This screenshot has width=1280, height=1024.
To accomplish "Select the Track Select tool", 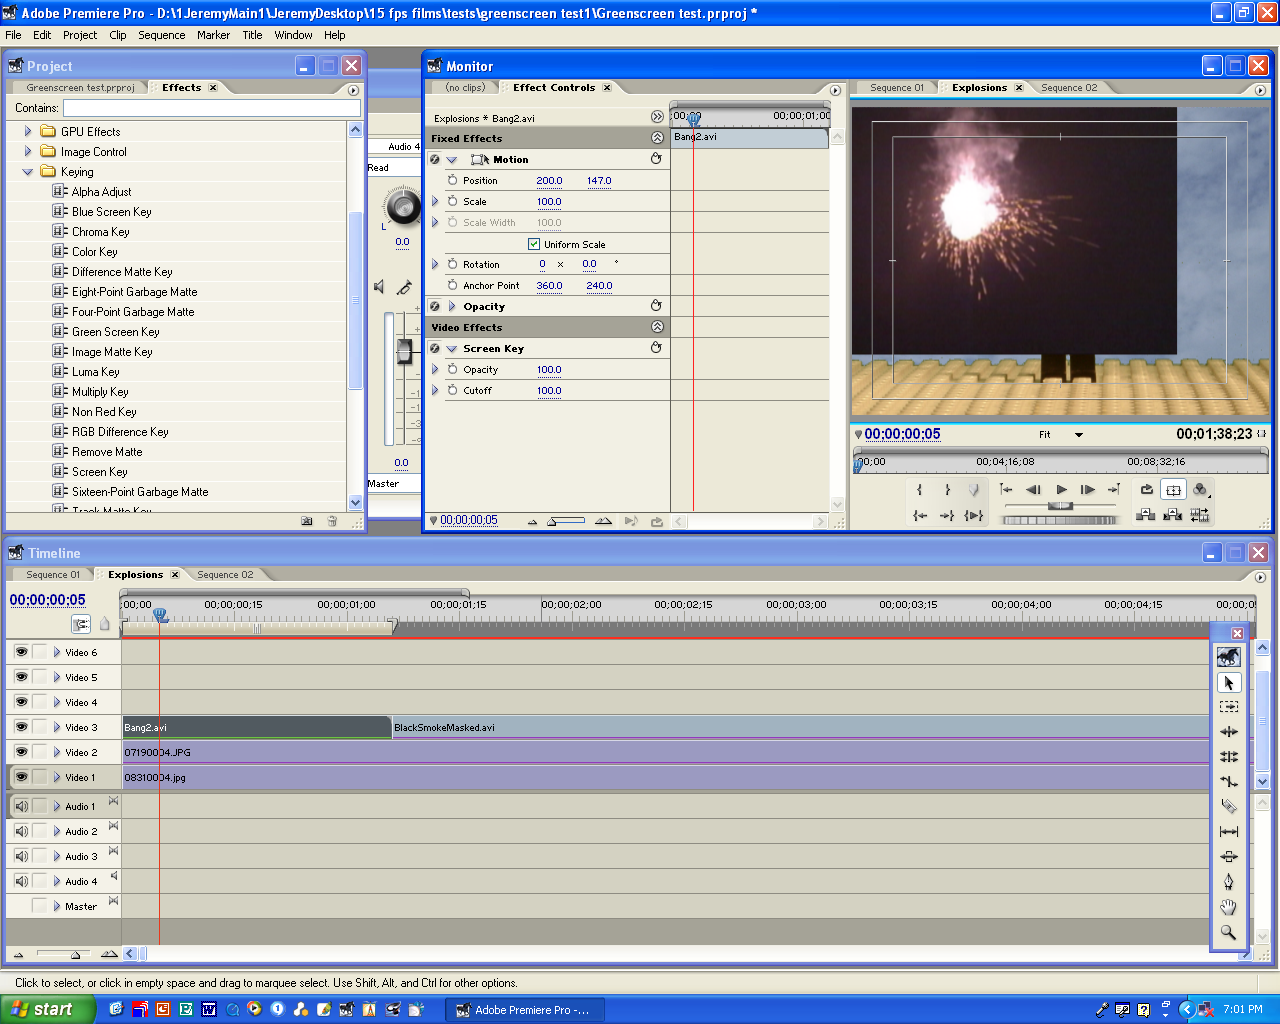I will [x=1229, y=707].
